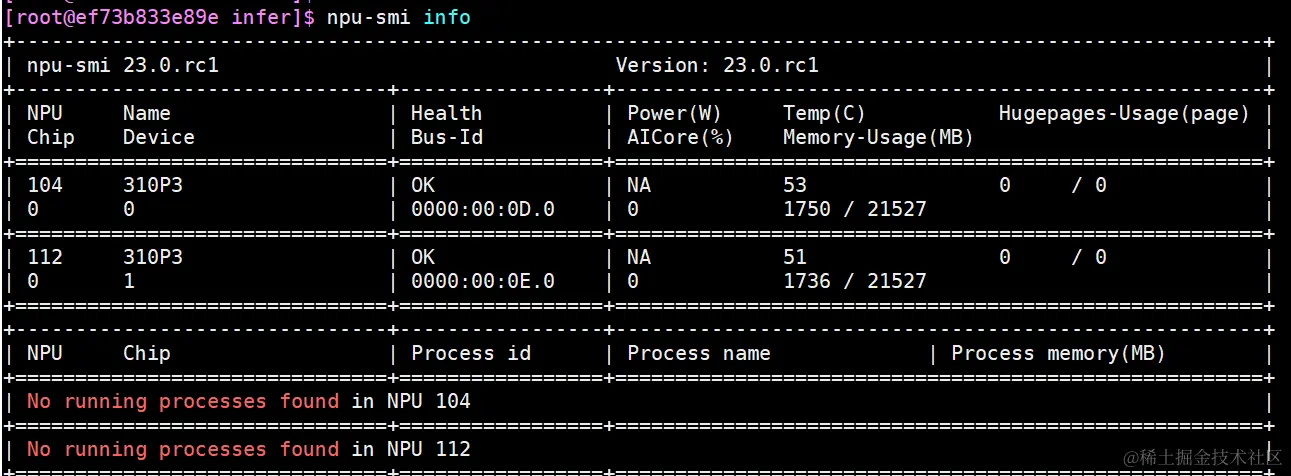Click the temperature value 51
Viewport: 1291px width, 476px height.
[x=795, y=257]
